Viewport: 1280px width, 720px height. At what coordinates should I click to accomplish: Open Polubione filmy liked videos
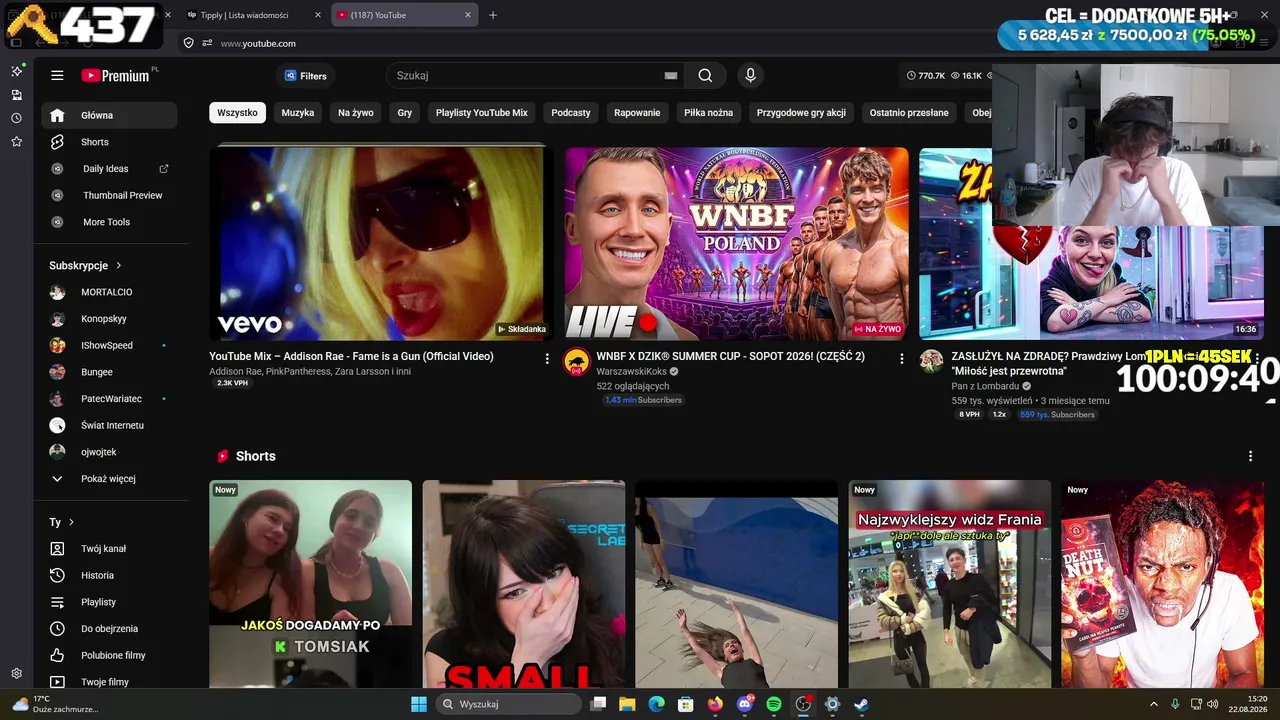click(110, 656)
